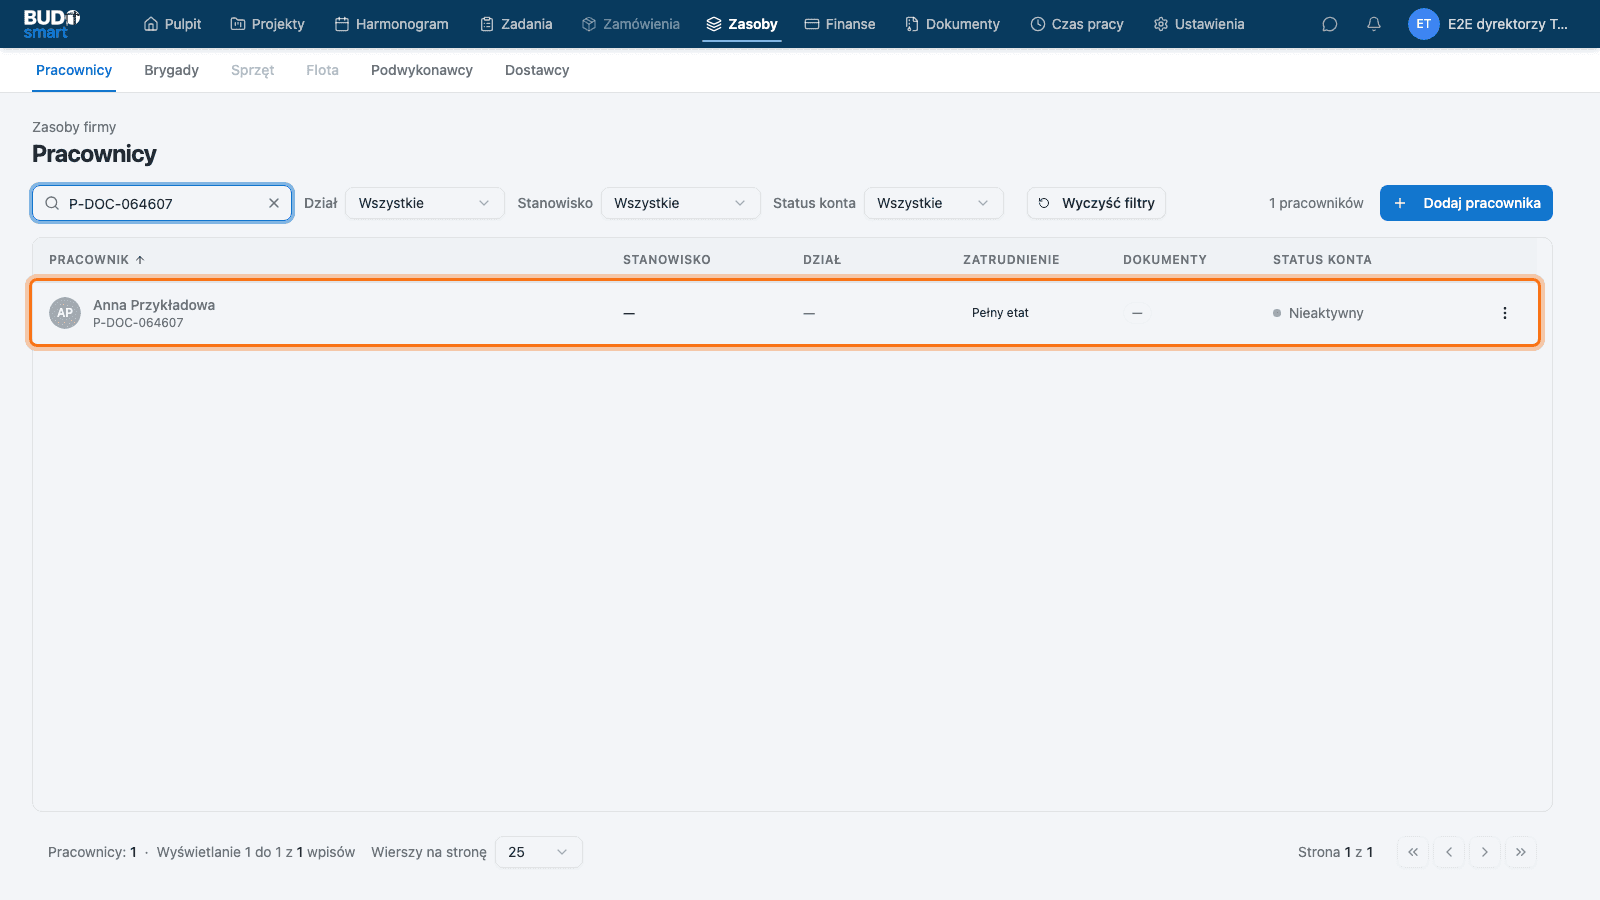Click Dokumenty column header

pyautogui.click(x=1165, y=260)
